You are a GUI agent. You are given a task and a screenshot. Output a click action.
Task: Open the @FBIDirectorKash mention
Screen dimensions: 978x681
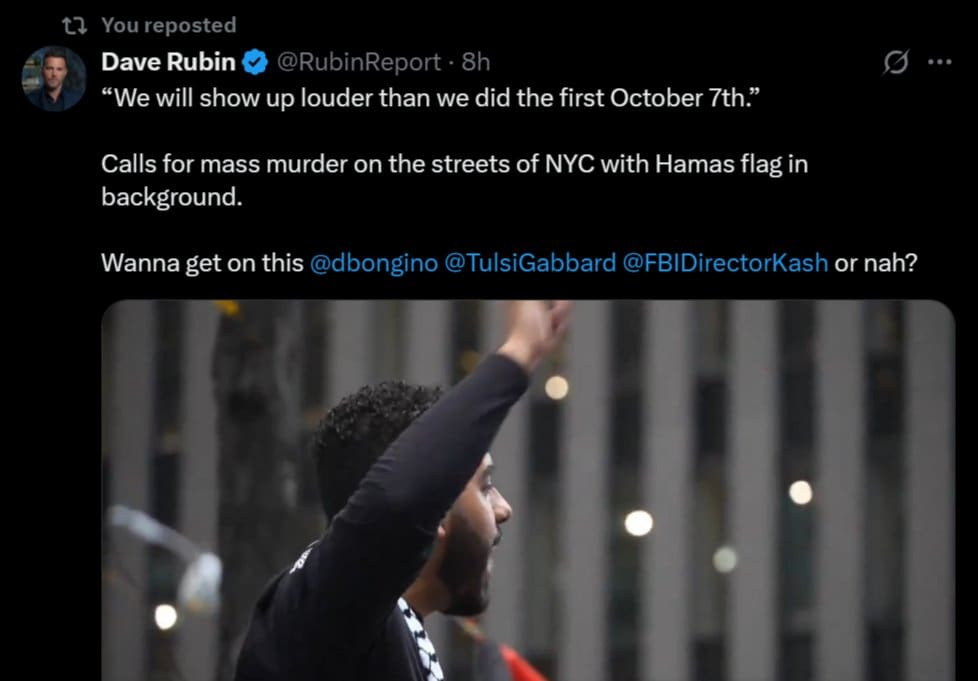tap(725, 263)
